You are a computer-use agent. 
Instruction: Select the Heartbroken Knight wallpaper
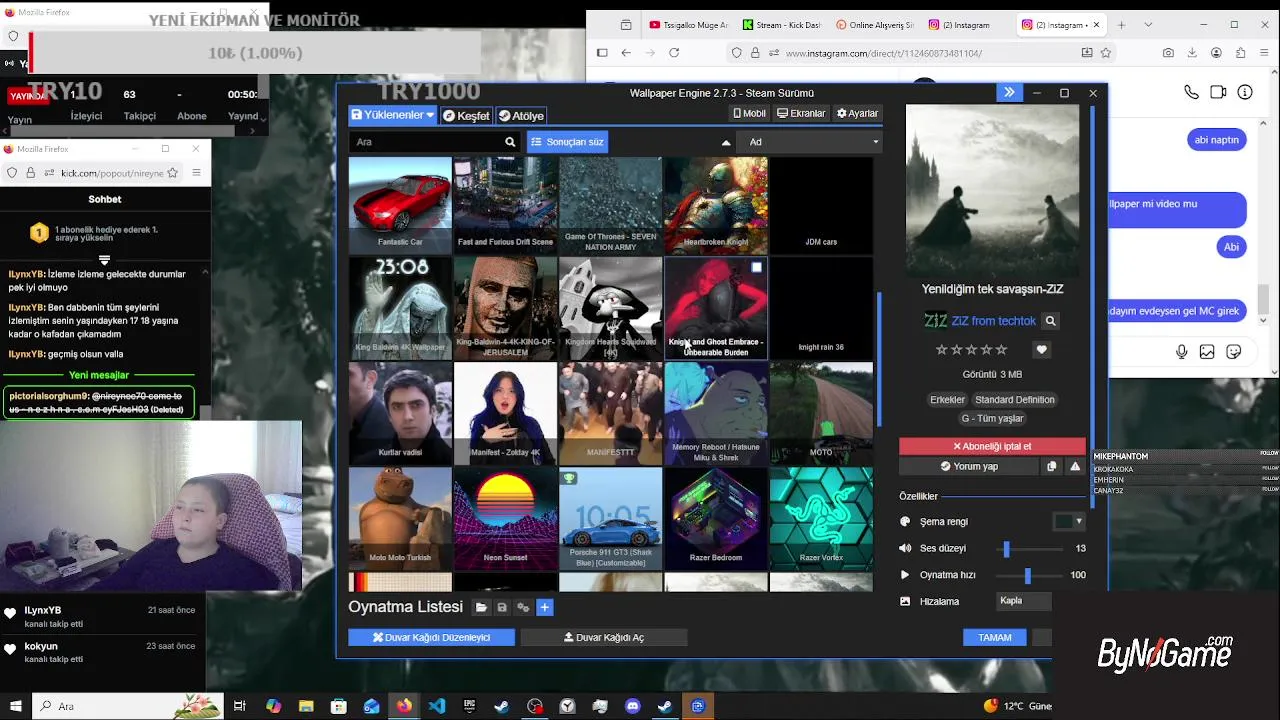[716, 204]
